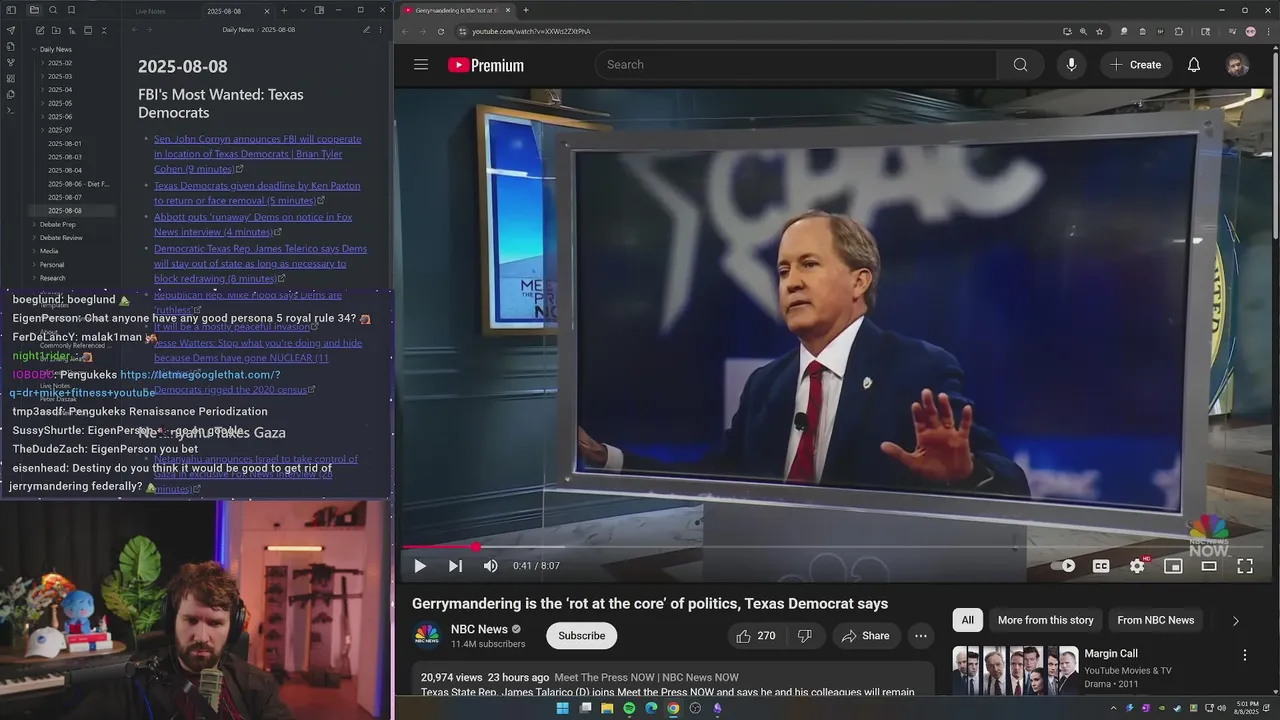The image size is (1280, 720).
Task: Open Obsidian bookmarks pane icon
Action: [x=72, y=10]
